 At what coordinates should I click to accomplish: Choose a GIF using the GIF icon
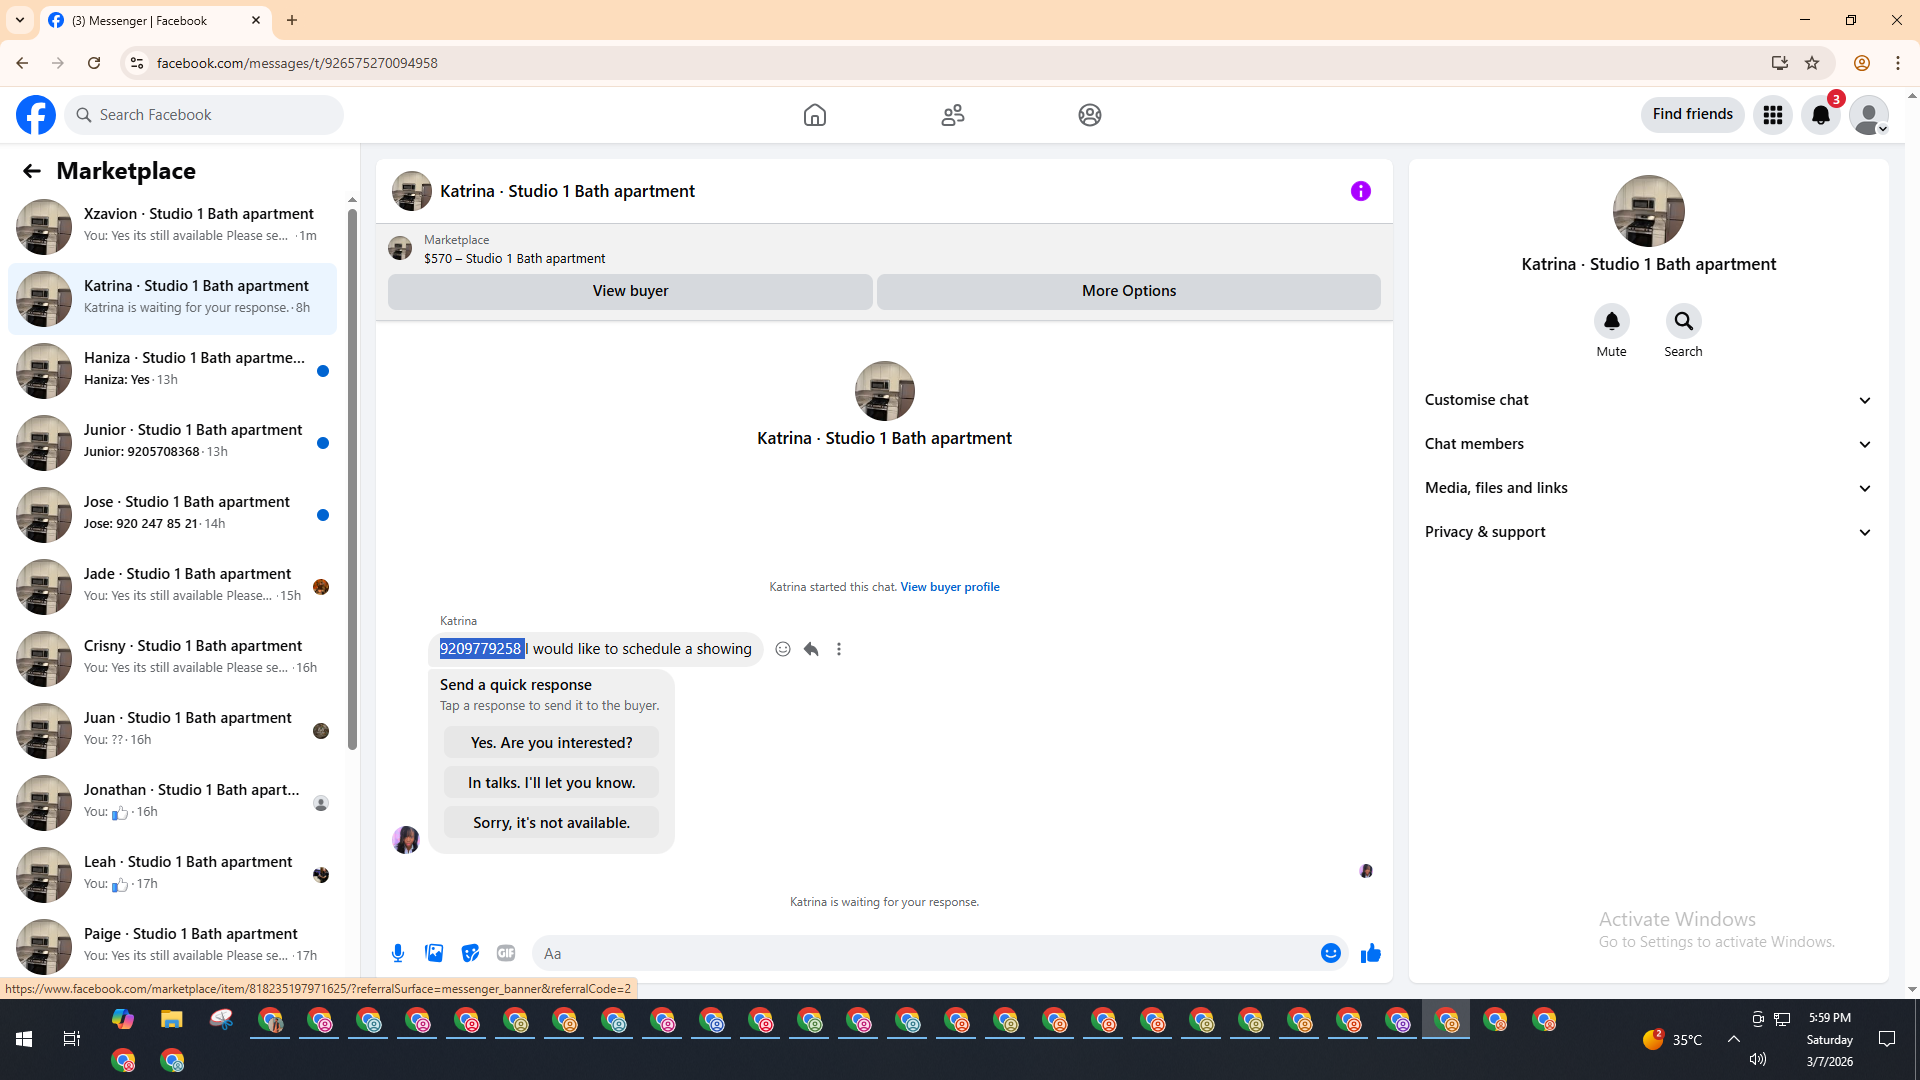click(x=506, y=953)
